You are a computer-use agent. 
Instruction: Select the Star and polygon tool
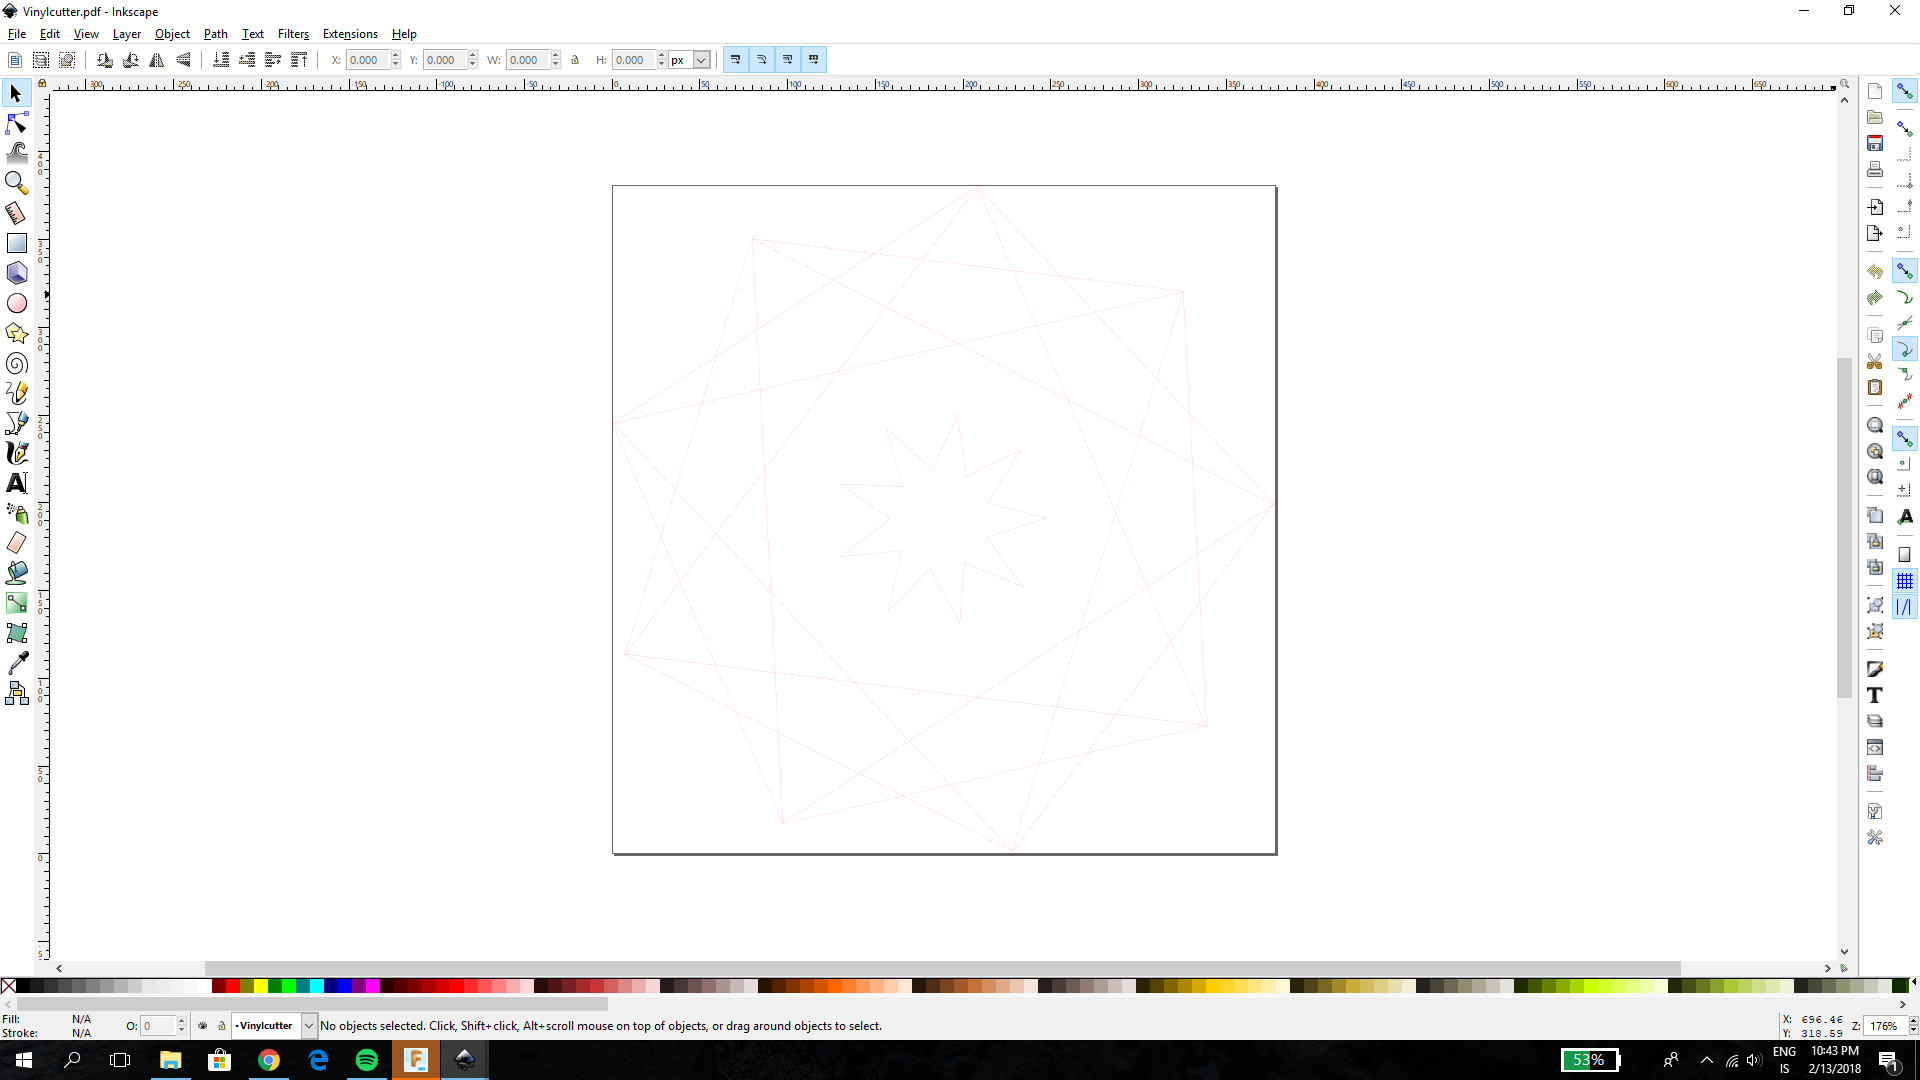click(x=16, y=333)
